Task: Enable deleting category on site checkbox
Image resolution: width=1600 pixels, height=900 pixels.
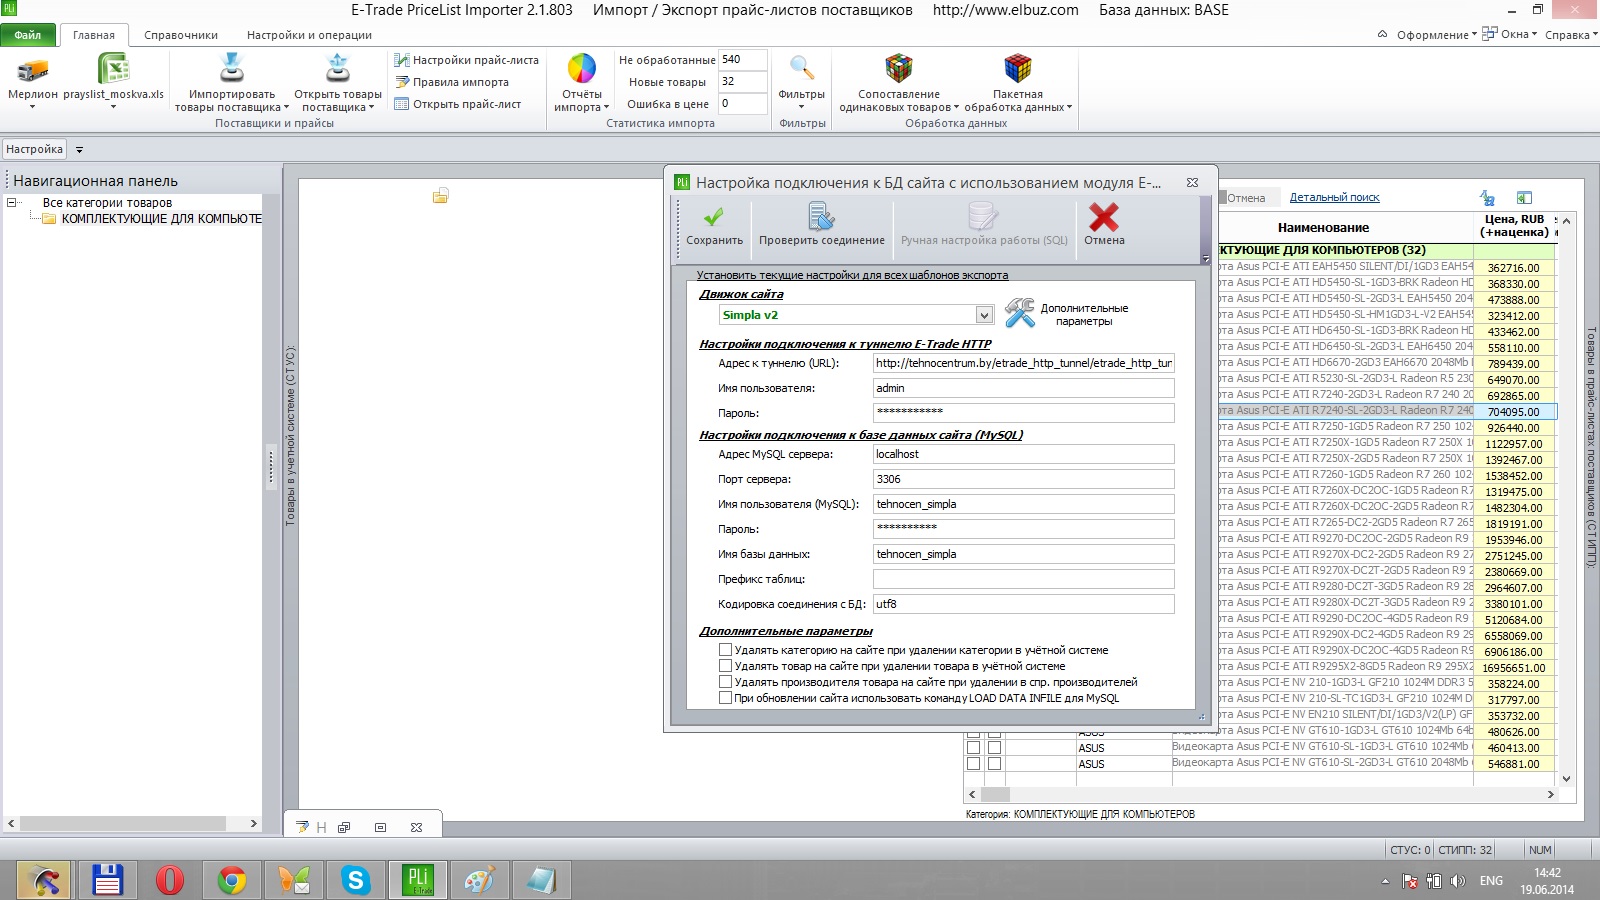Action: (x=726, y=650)
